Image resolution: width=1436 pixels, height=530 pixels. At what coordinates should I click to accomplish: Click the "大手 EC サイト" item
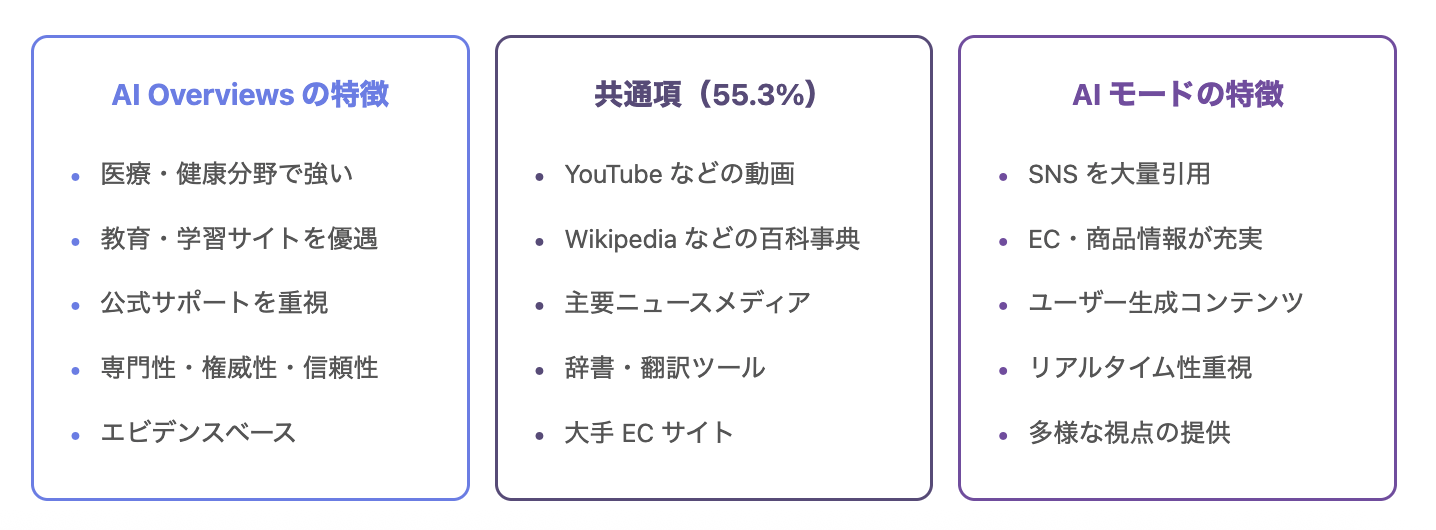click(x=649, y=433)
